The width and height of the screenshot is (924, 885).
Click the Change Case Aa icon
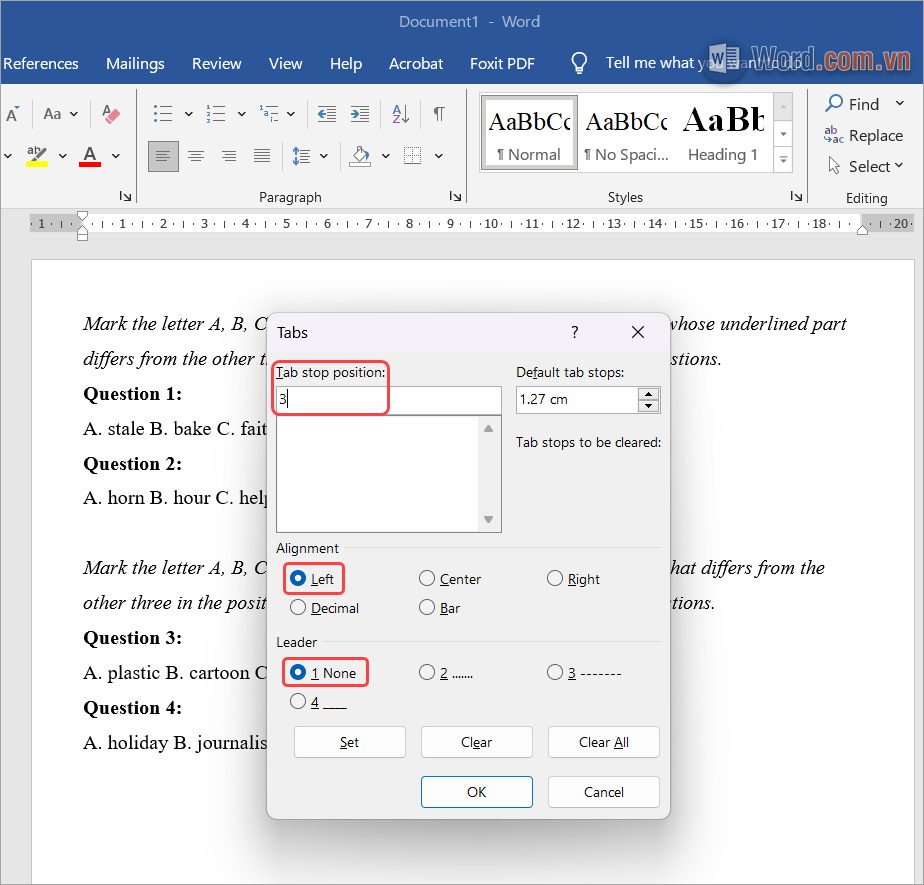[x=52, y=114]
